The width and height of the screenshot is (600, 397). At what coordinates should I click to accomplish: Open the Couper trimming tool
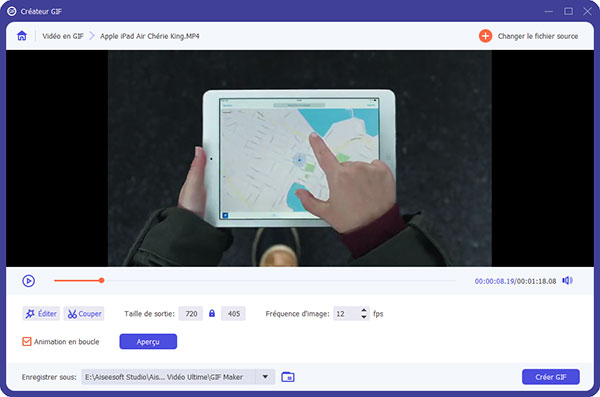84,314
